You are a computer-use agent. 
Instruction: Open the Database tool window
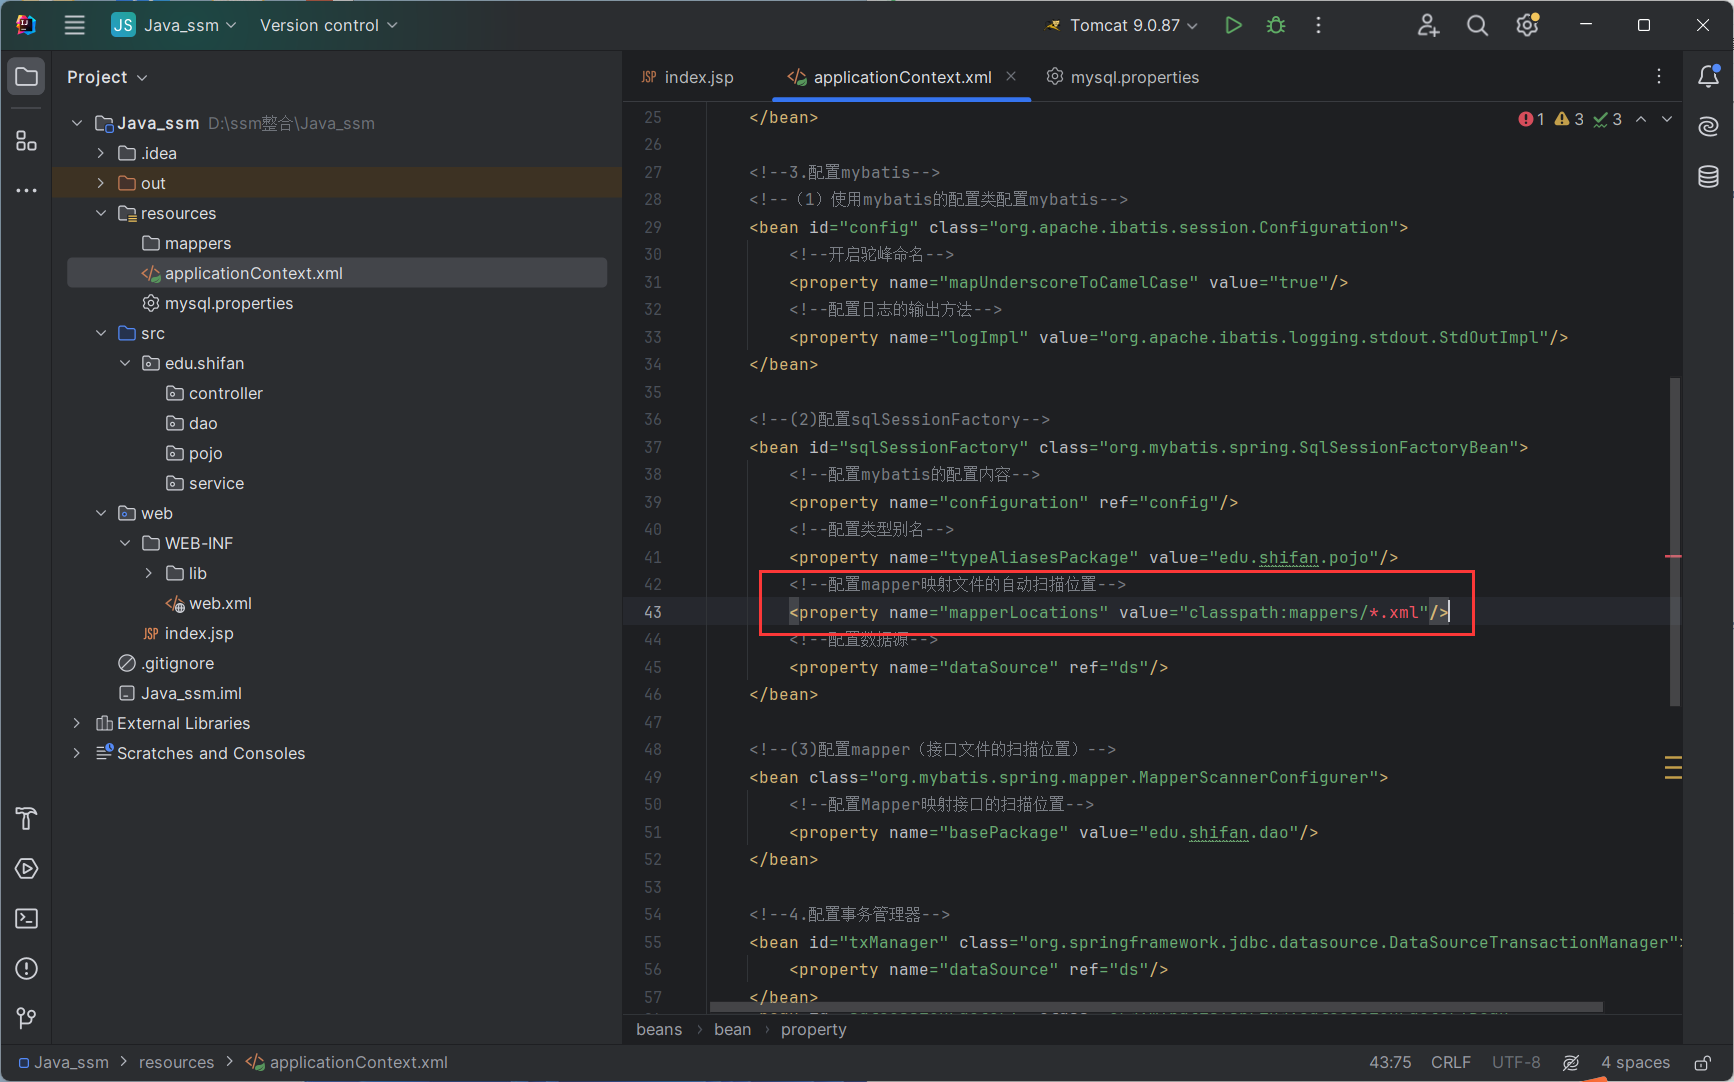(x=1708, y=177)
